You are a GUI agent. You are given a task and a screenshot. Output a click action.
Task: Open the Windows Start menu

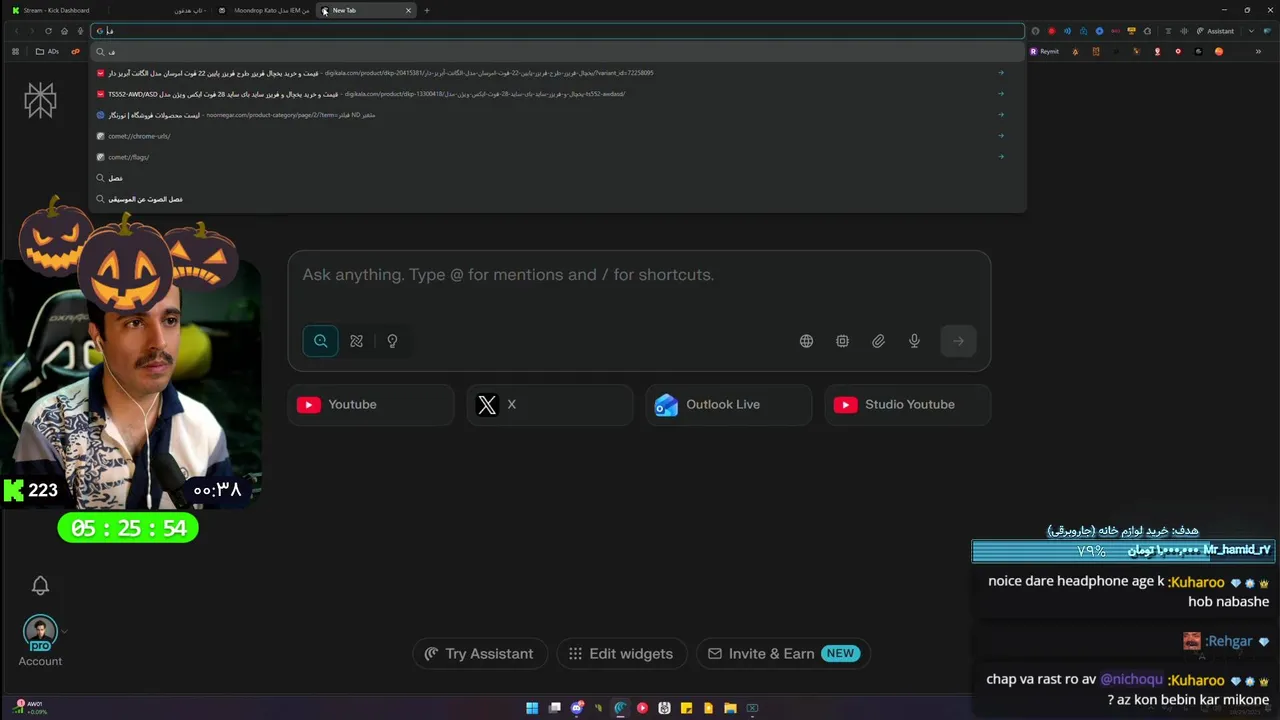532,708
